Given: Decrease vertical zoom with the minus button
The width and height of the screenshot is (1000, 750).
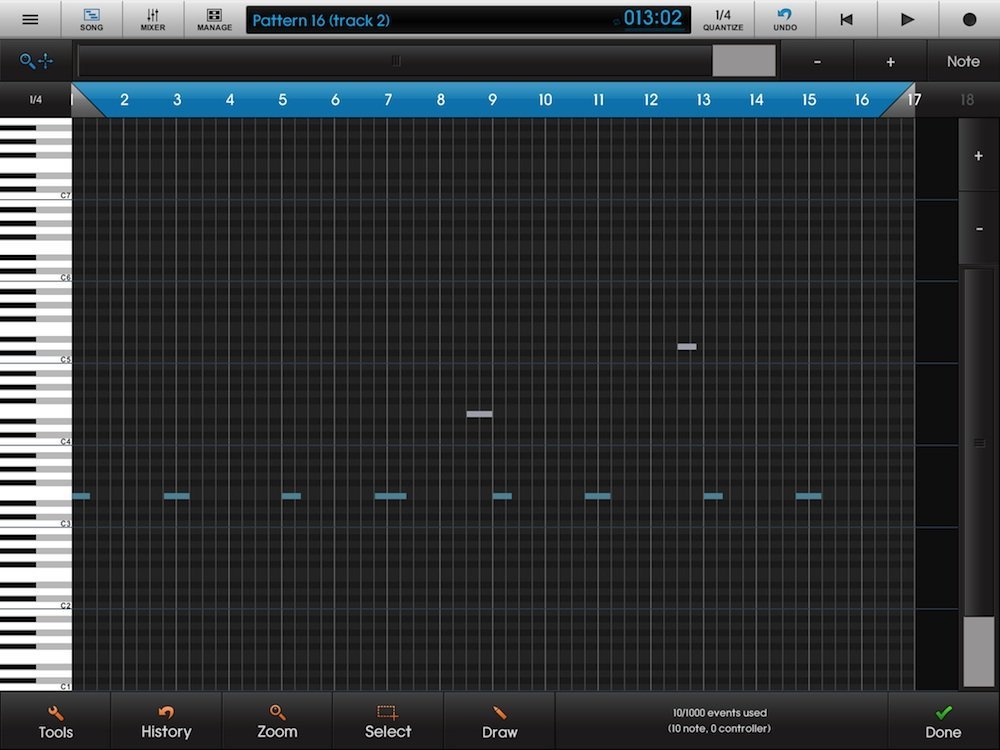Looking at the screenshot, I should point(978,228).
